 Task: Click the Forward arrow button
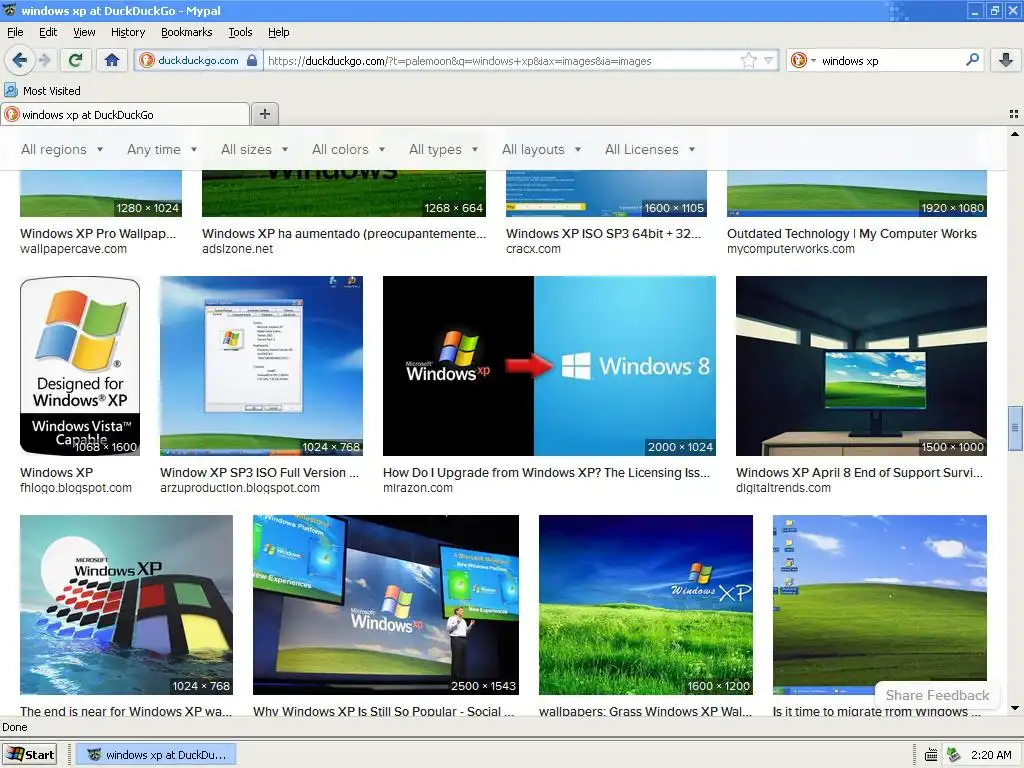coord(44,61)
